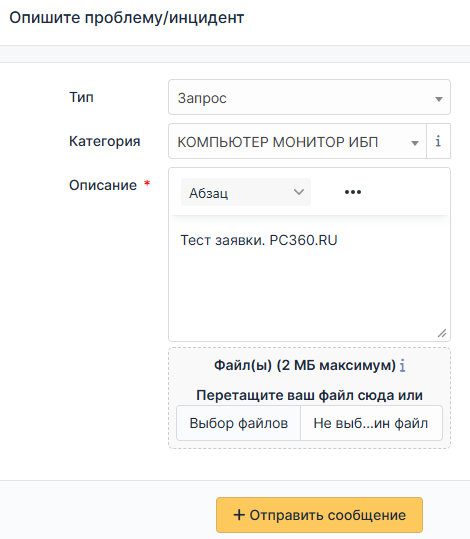Open the Тип dropdown showing Запрос
The image size is (470, 539).
309,97
